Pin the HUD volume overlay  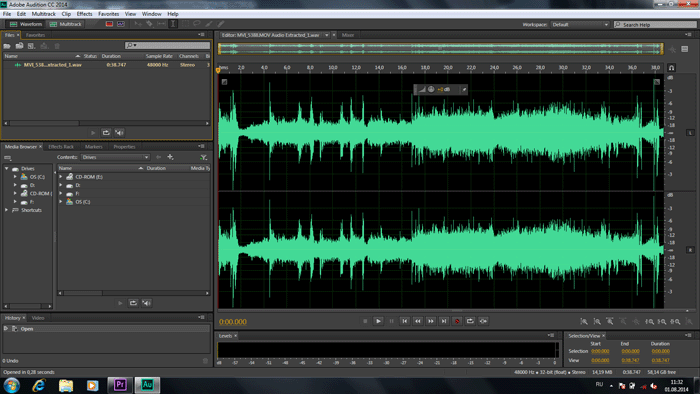[464, 89]
